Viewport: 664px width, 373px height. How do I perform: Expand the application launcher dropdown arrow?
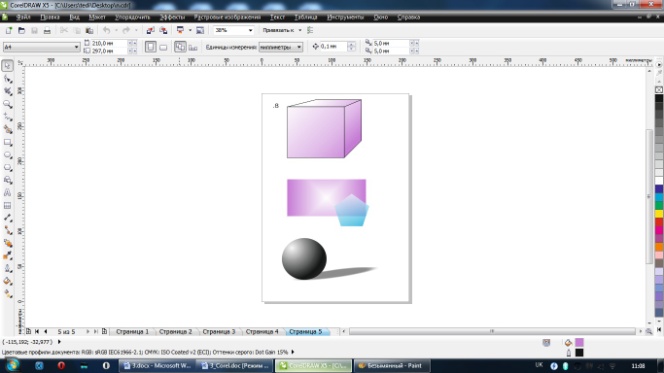pyautogui.click(x=190, y=30)
